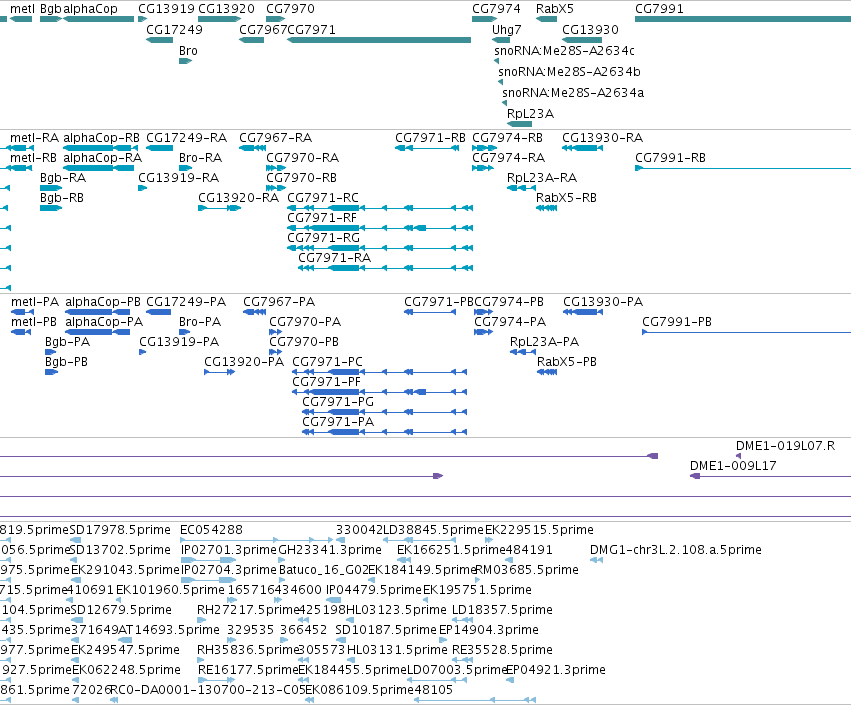Open protein CG7971-PB
This screenshot has height=705, width=851.
pyautogui.click(x=439, y=302)
